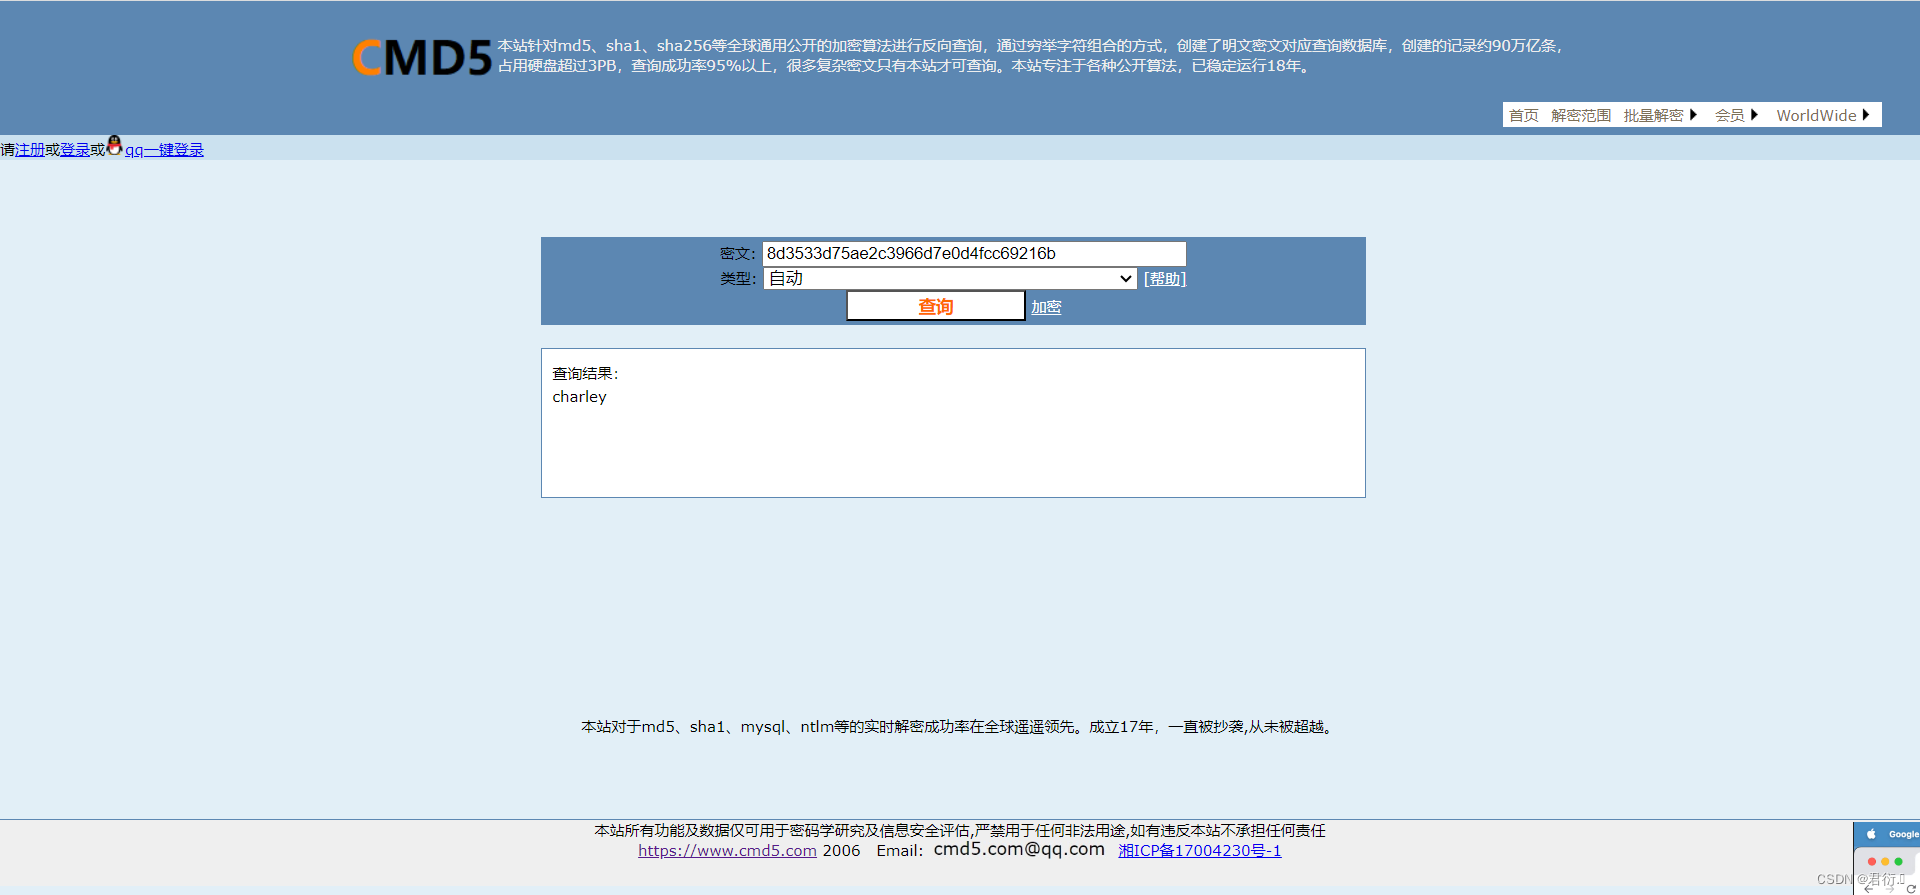Select the result text charley
Image resolution: width=1920 pixels, height=895 pixels.
click(580, 397)
